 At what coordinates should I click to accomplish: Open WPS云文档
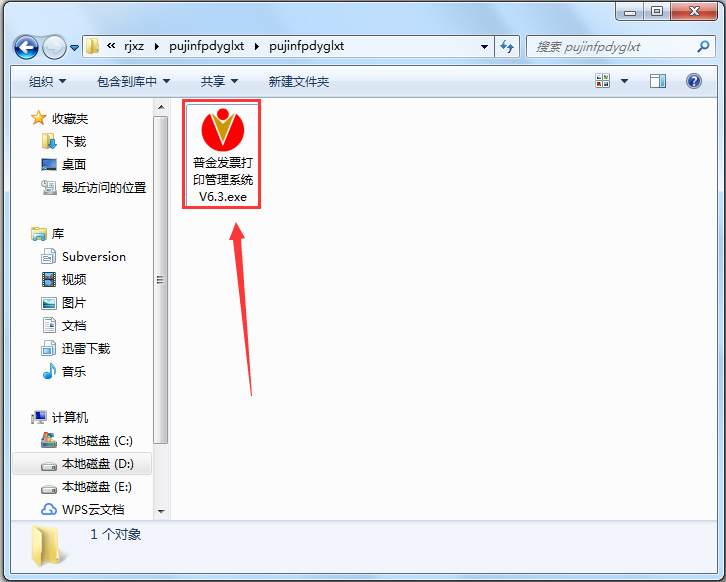click(93, 509)
